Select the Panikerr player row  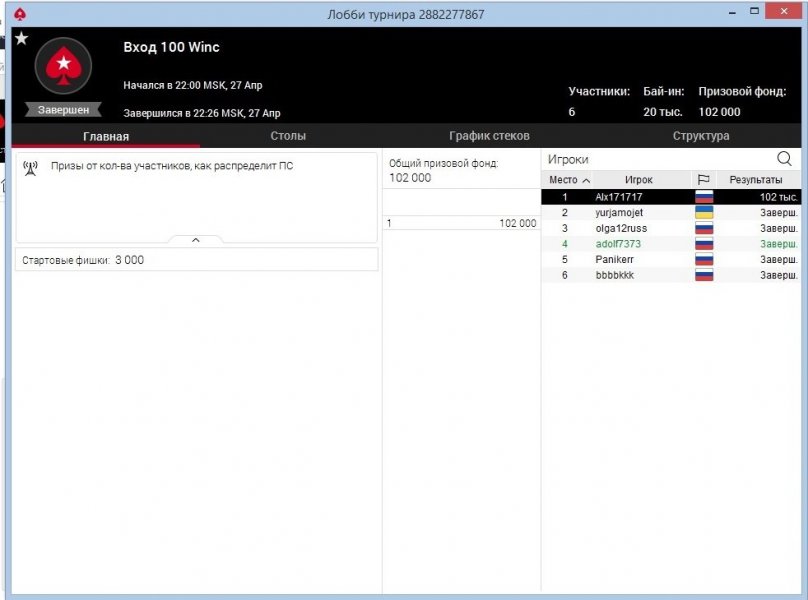pos(614,259)
